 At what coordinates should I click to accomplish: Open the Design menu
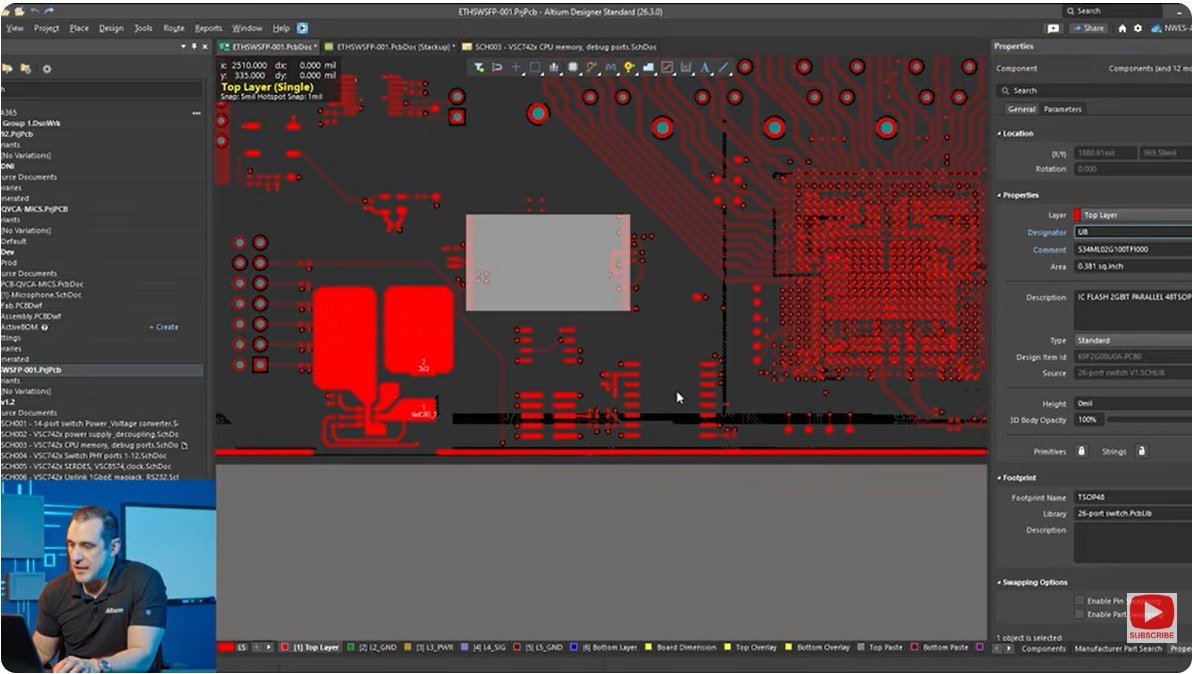[111, 28]
